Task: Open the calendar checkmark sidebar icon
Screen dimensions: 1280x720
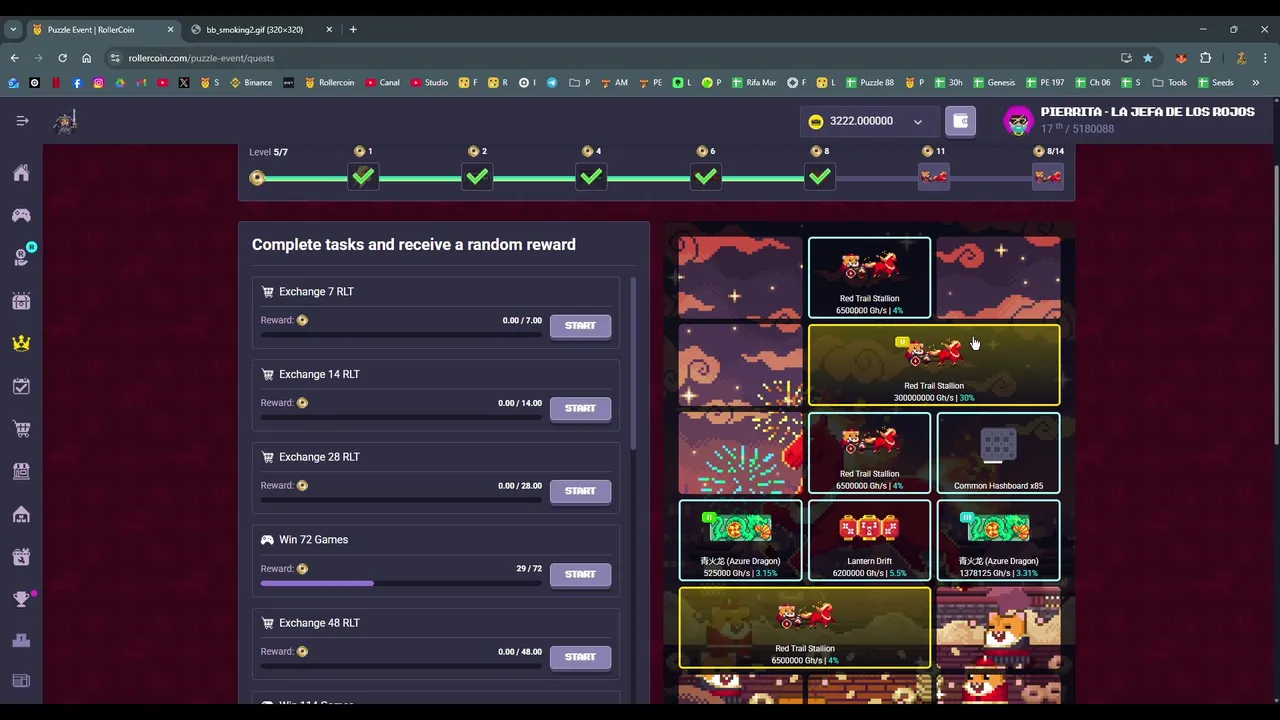Action: [x=21, y=386]
